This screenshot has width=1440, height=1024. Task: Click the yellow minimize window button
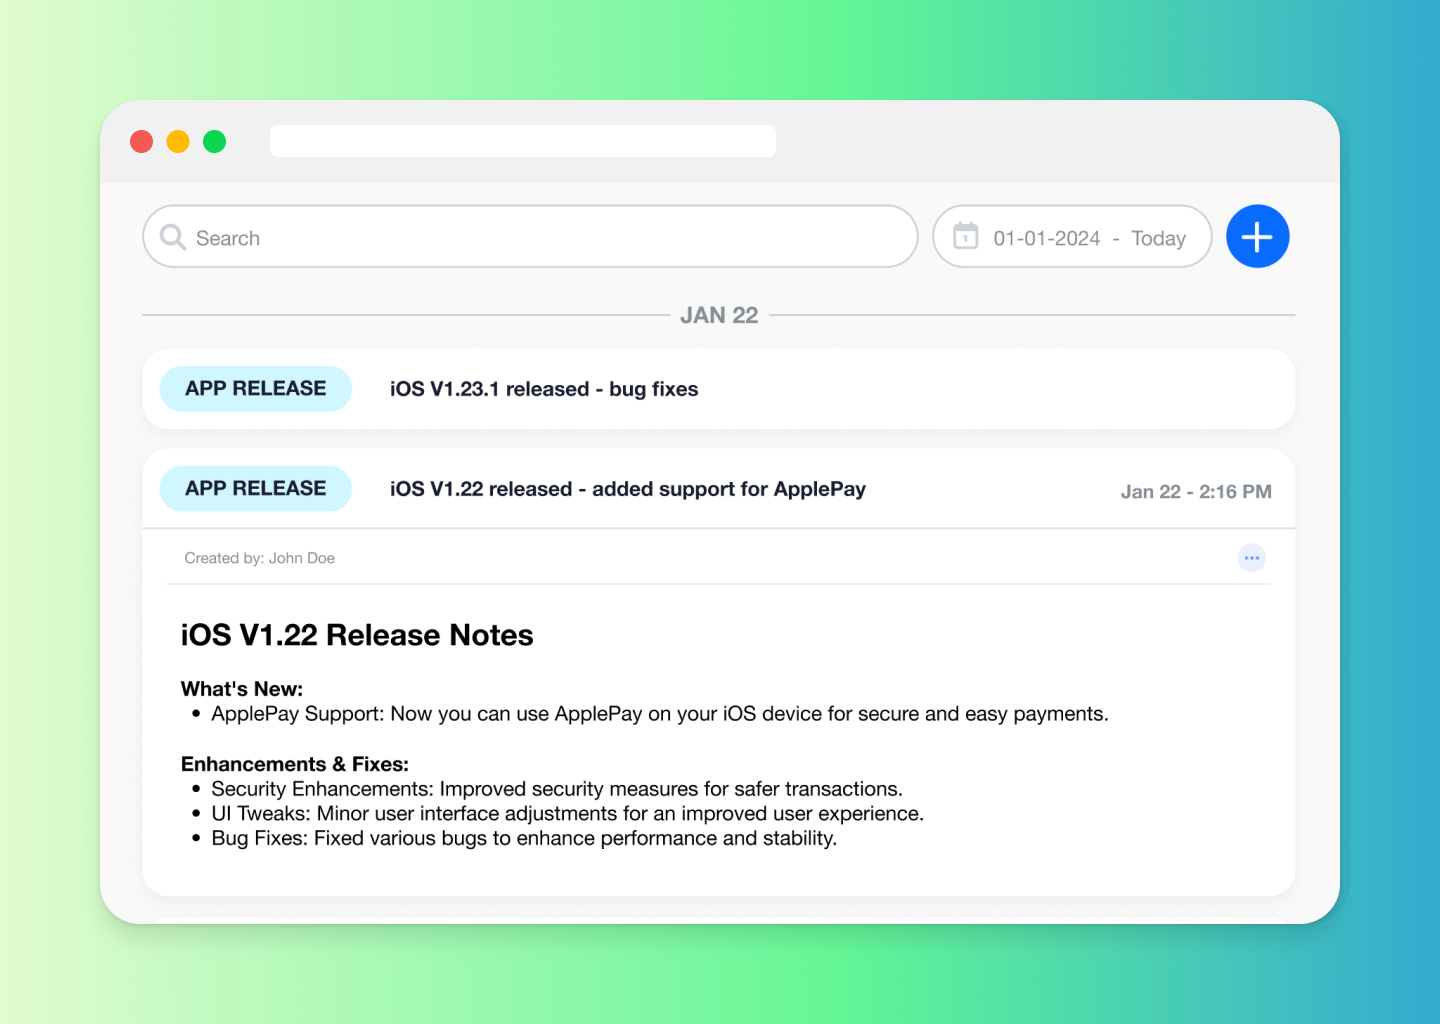(178, 141)
